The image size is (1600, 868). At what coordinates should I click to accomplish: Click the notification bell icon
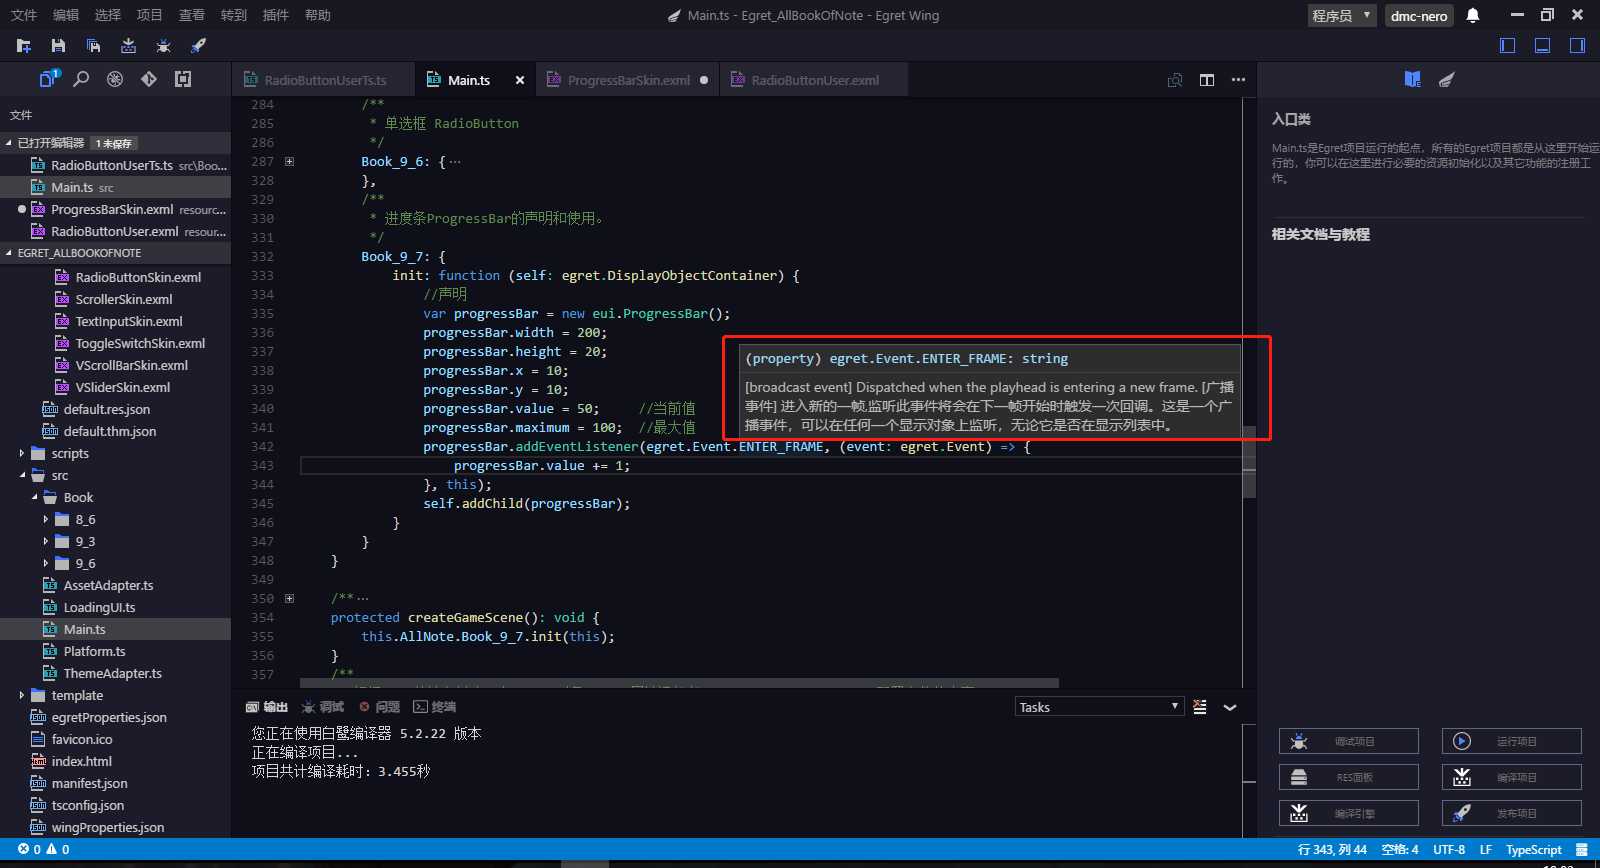click(1473, 15)
